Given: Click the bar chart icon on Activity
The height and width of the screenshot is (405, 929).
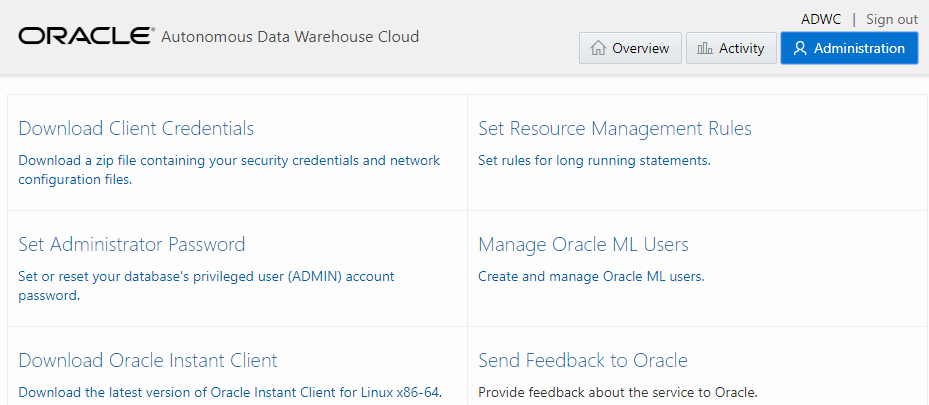Looking at the screenshot, I should coord(705,48).
